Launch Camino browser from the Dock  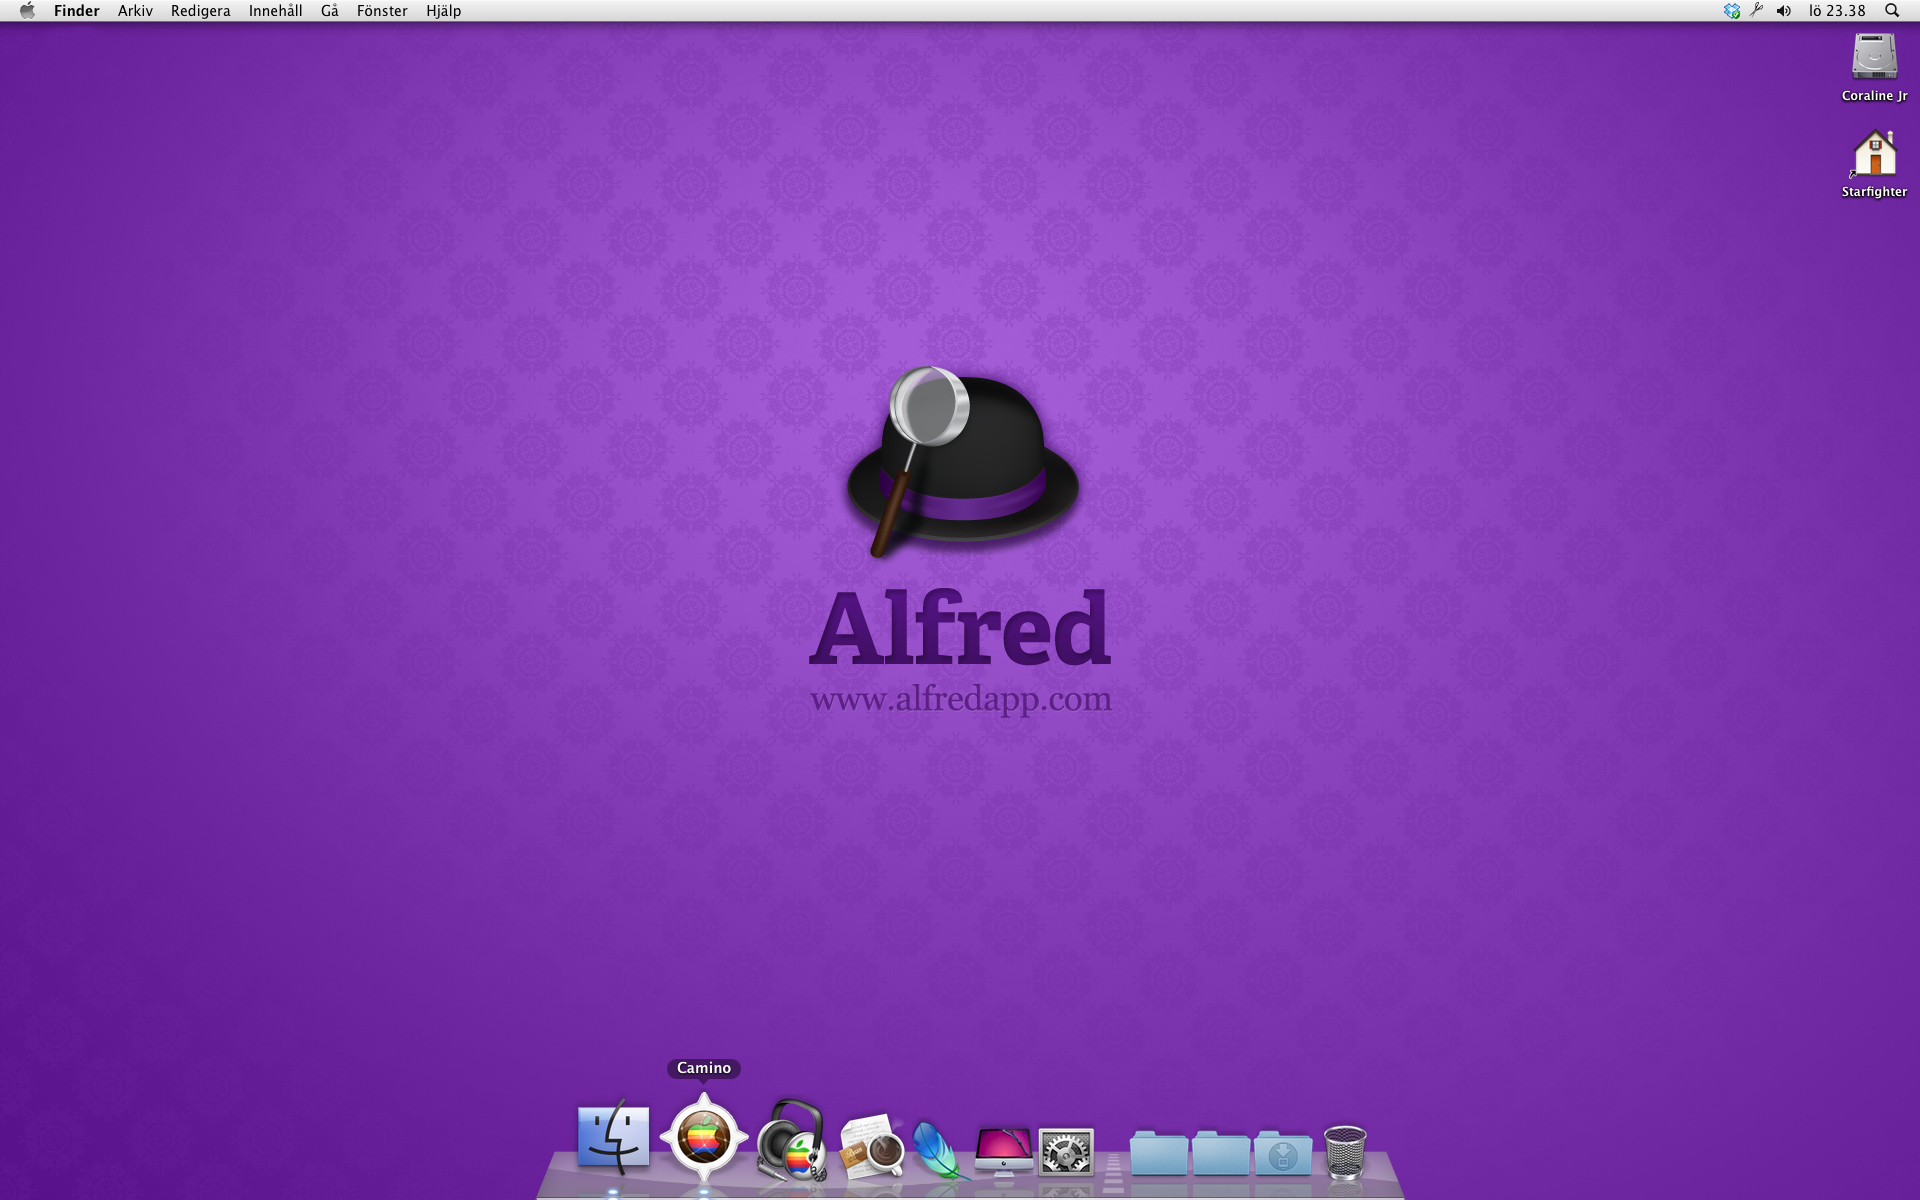click(704, 1138)
